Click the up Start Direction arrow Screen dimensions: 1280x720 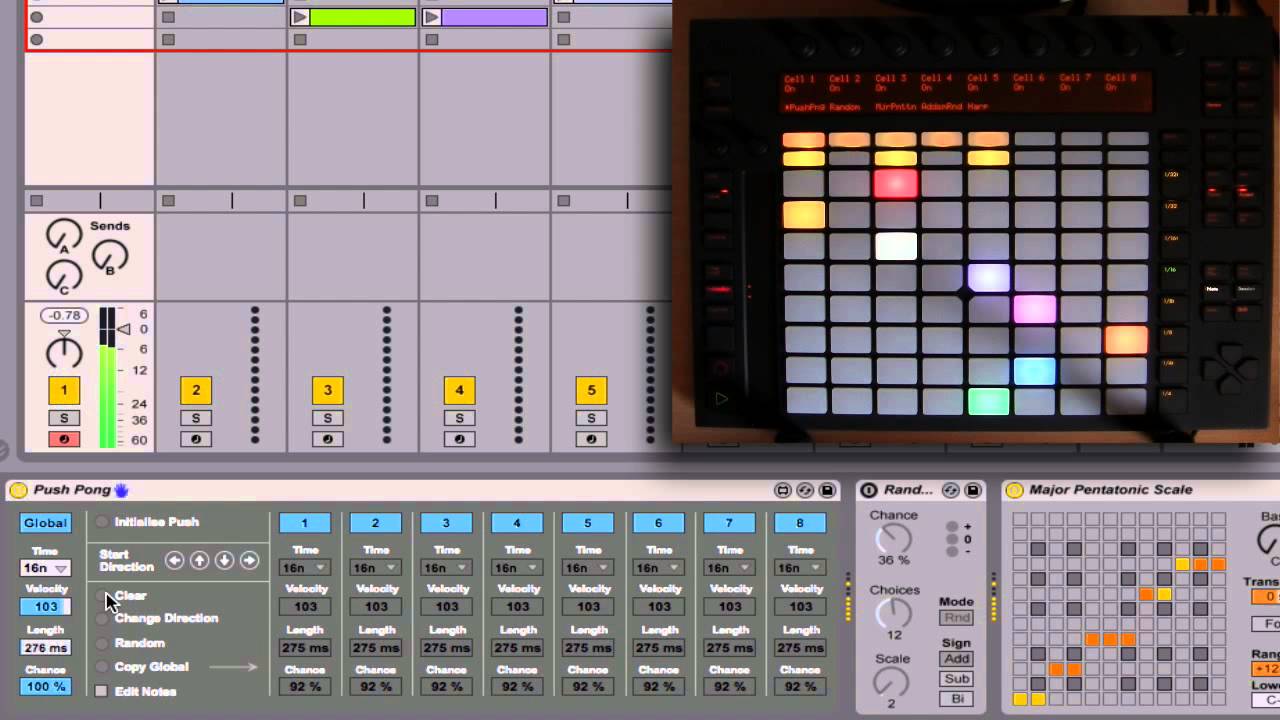point(200,560)
